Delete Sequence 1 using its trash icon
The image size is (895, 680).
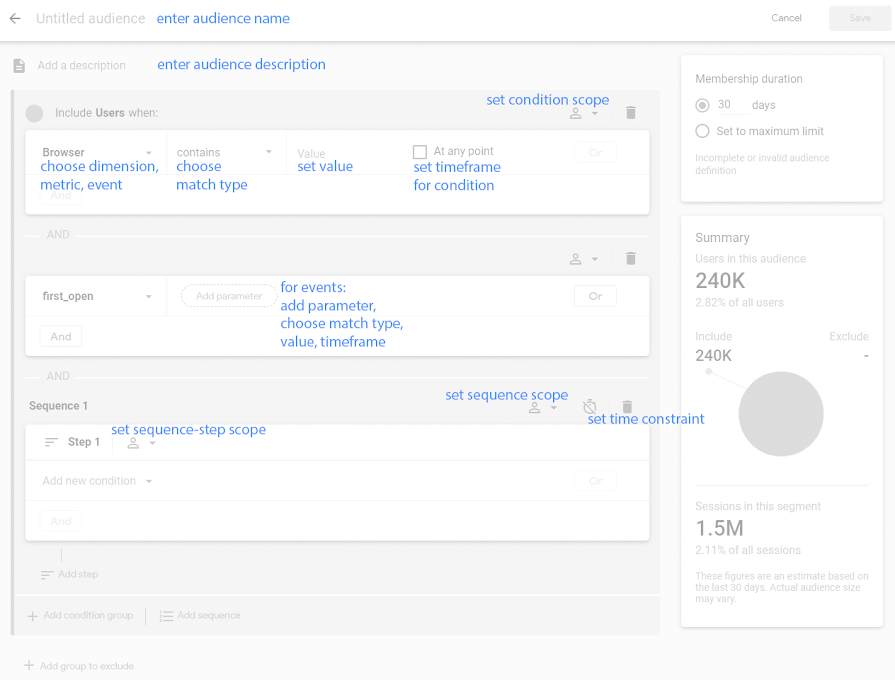(x=626, y=407)
